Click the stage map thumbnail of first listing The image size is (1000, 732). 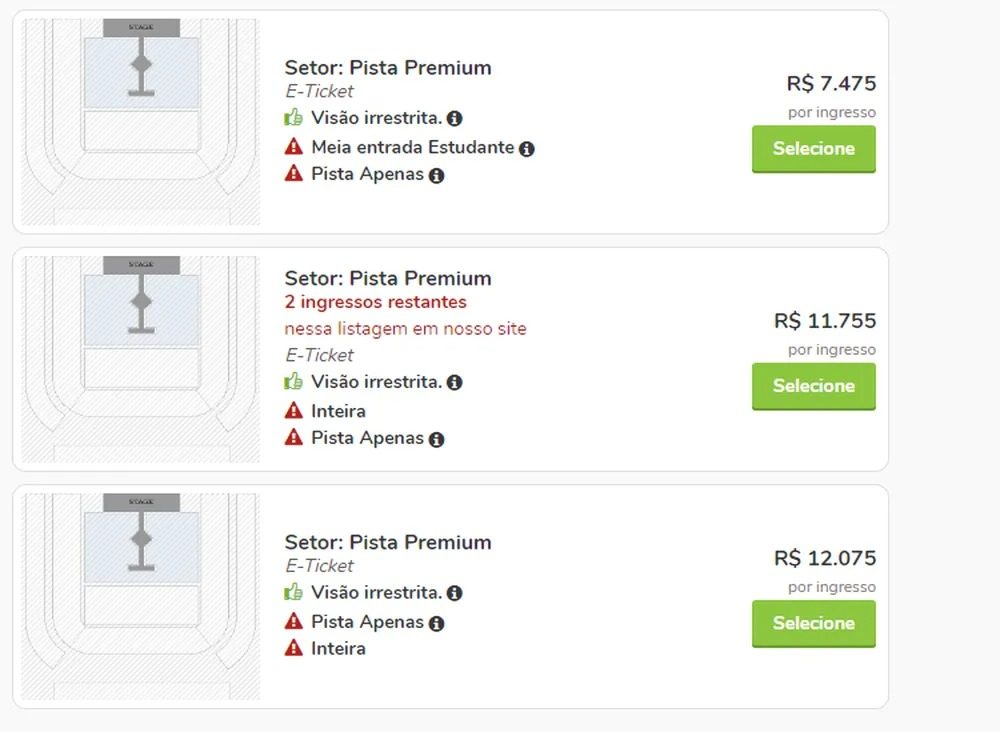point(140,115)
